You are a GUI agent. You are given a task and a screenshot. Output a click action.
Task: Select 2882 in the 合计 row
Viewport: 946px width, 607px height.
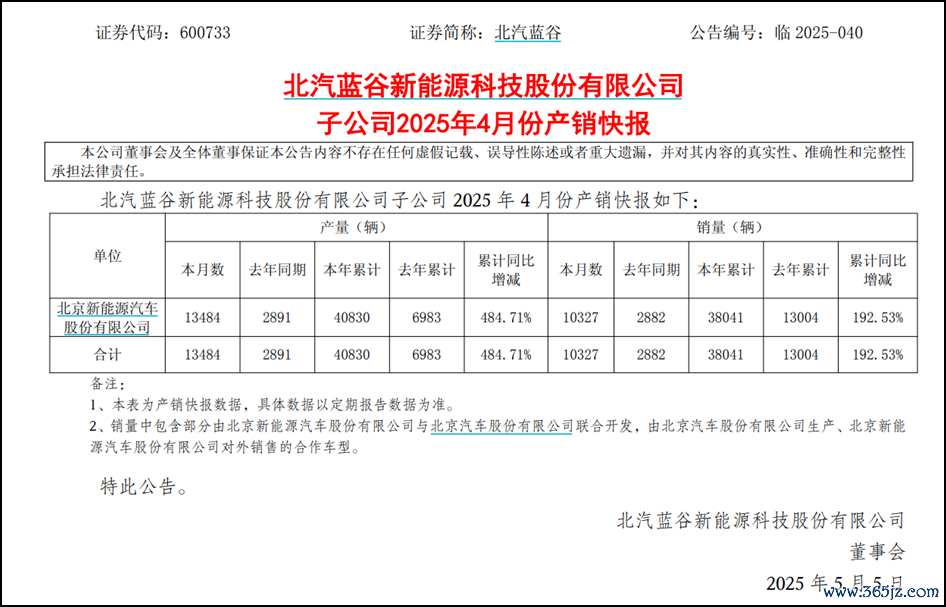pyautogui.click(x=652, y=355)
